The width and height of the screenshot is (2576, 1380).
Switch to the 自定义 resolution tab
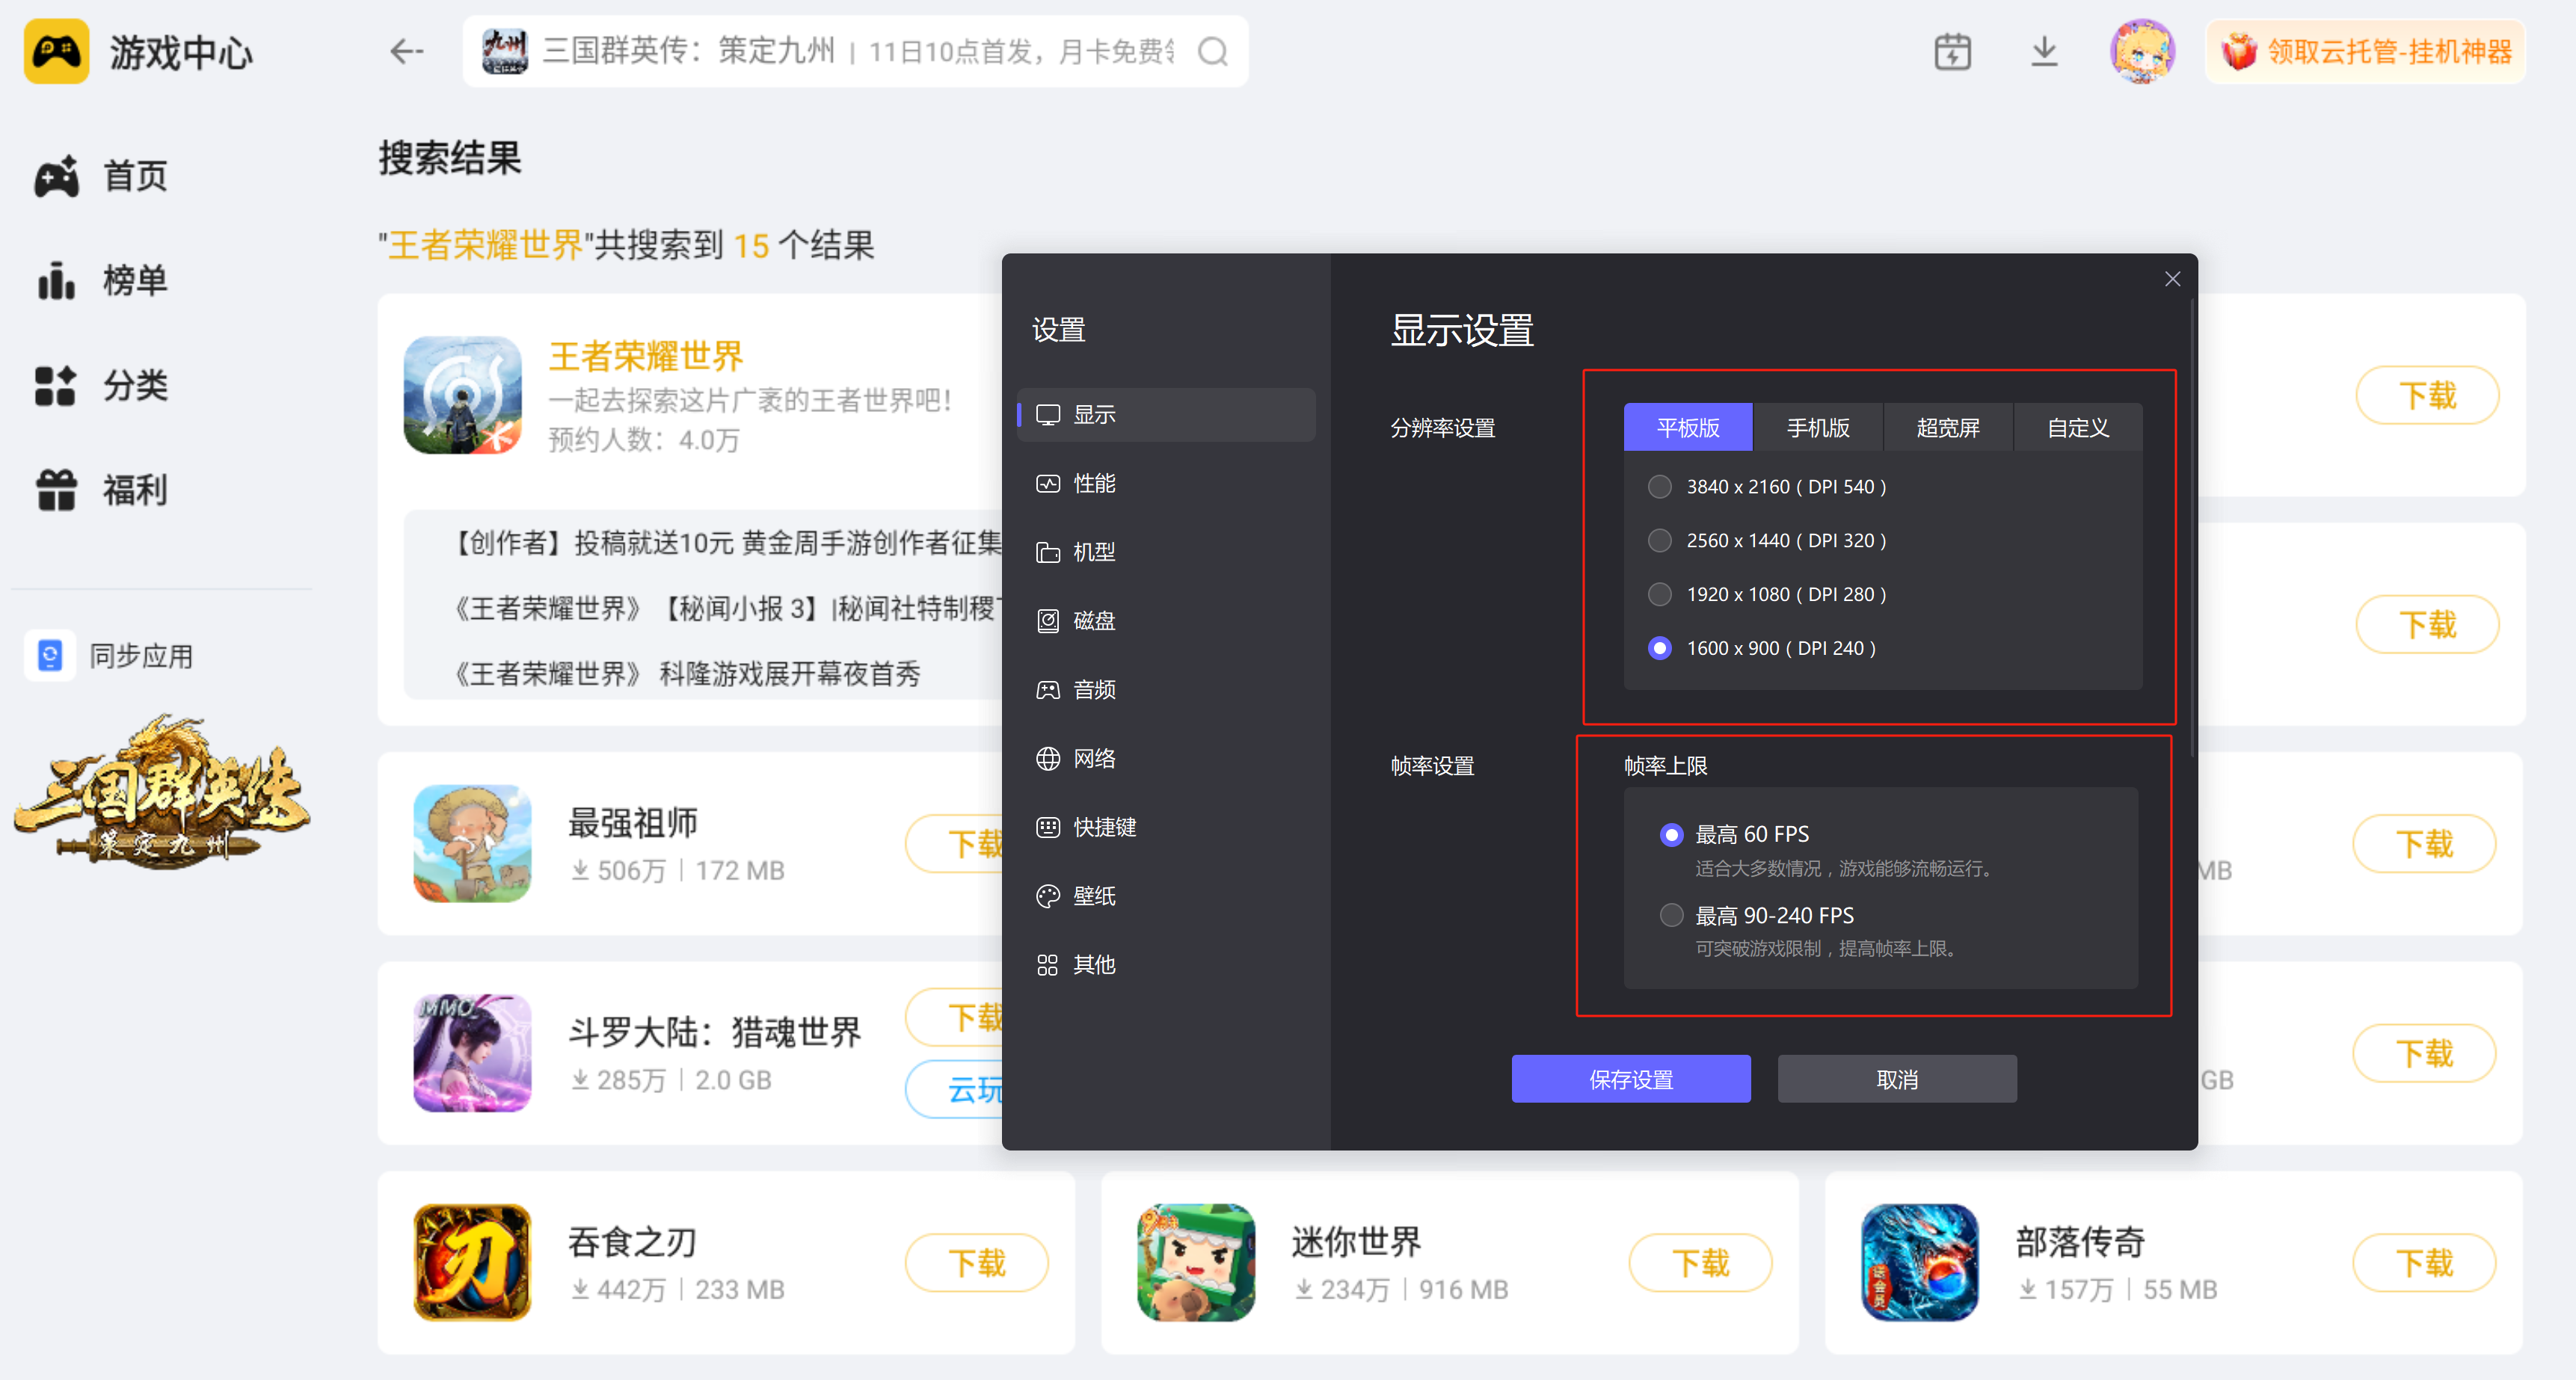2077,427
